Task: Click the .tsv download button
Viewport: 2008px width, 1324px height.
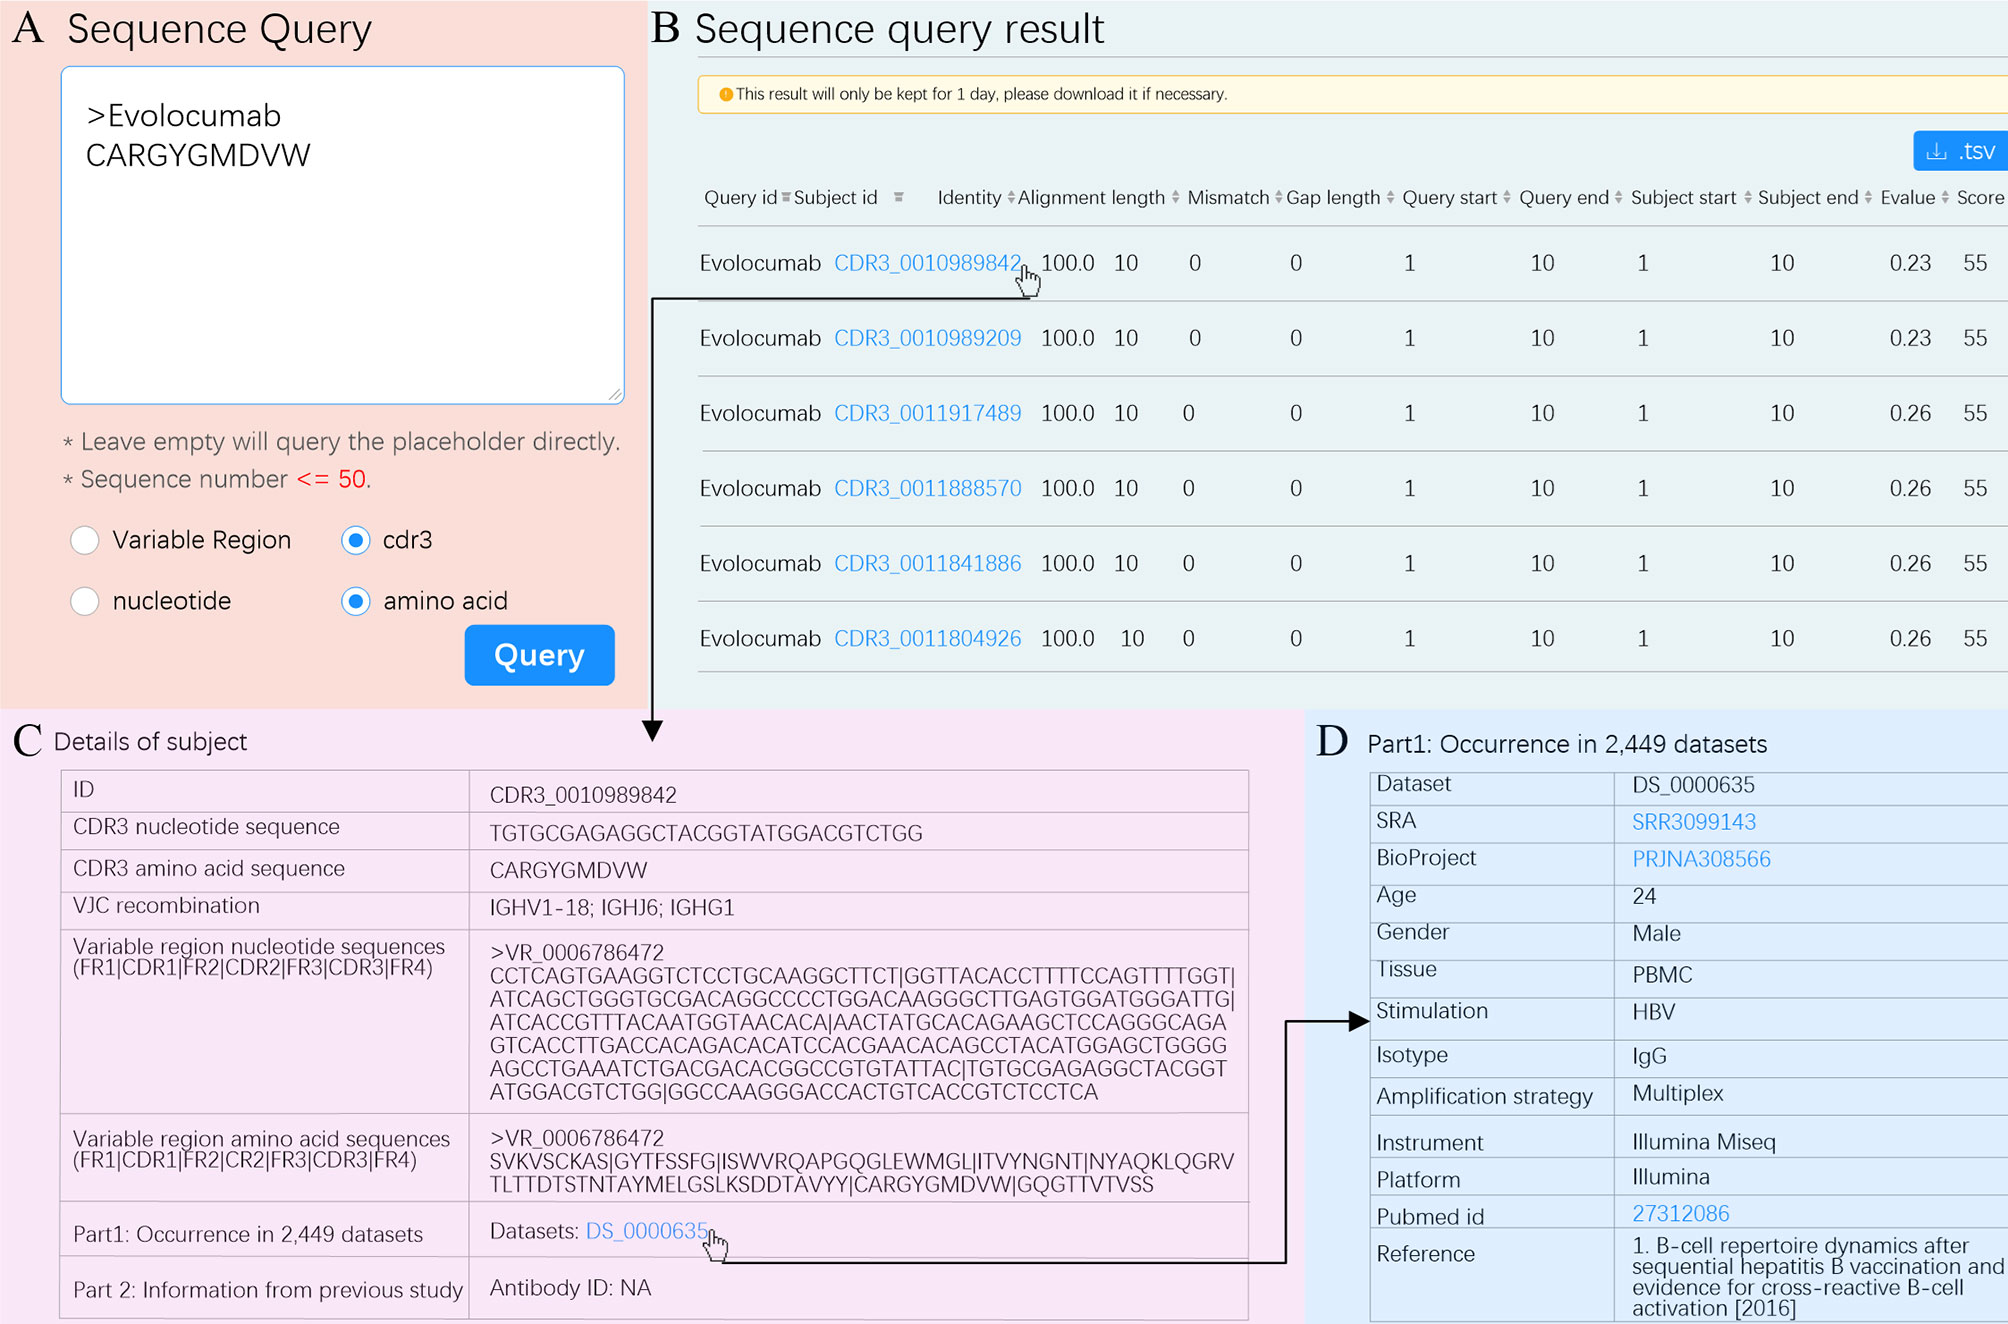Action: tap(1961, 152)
